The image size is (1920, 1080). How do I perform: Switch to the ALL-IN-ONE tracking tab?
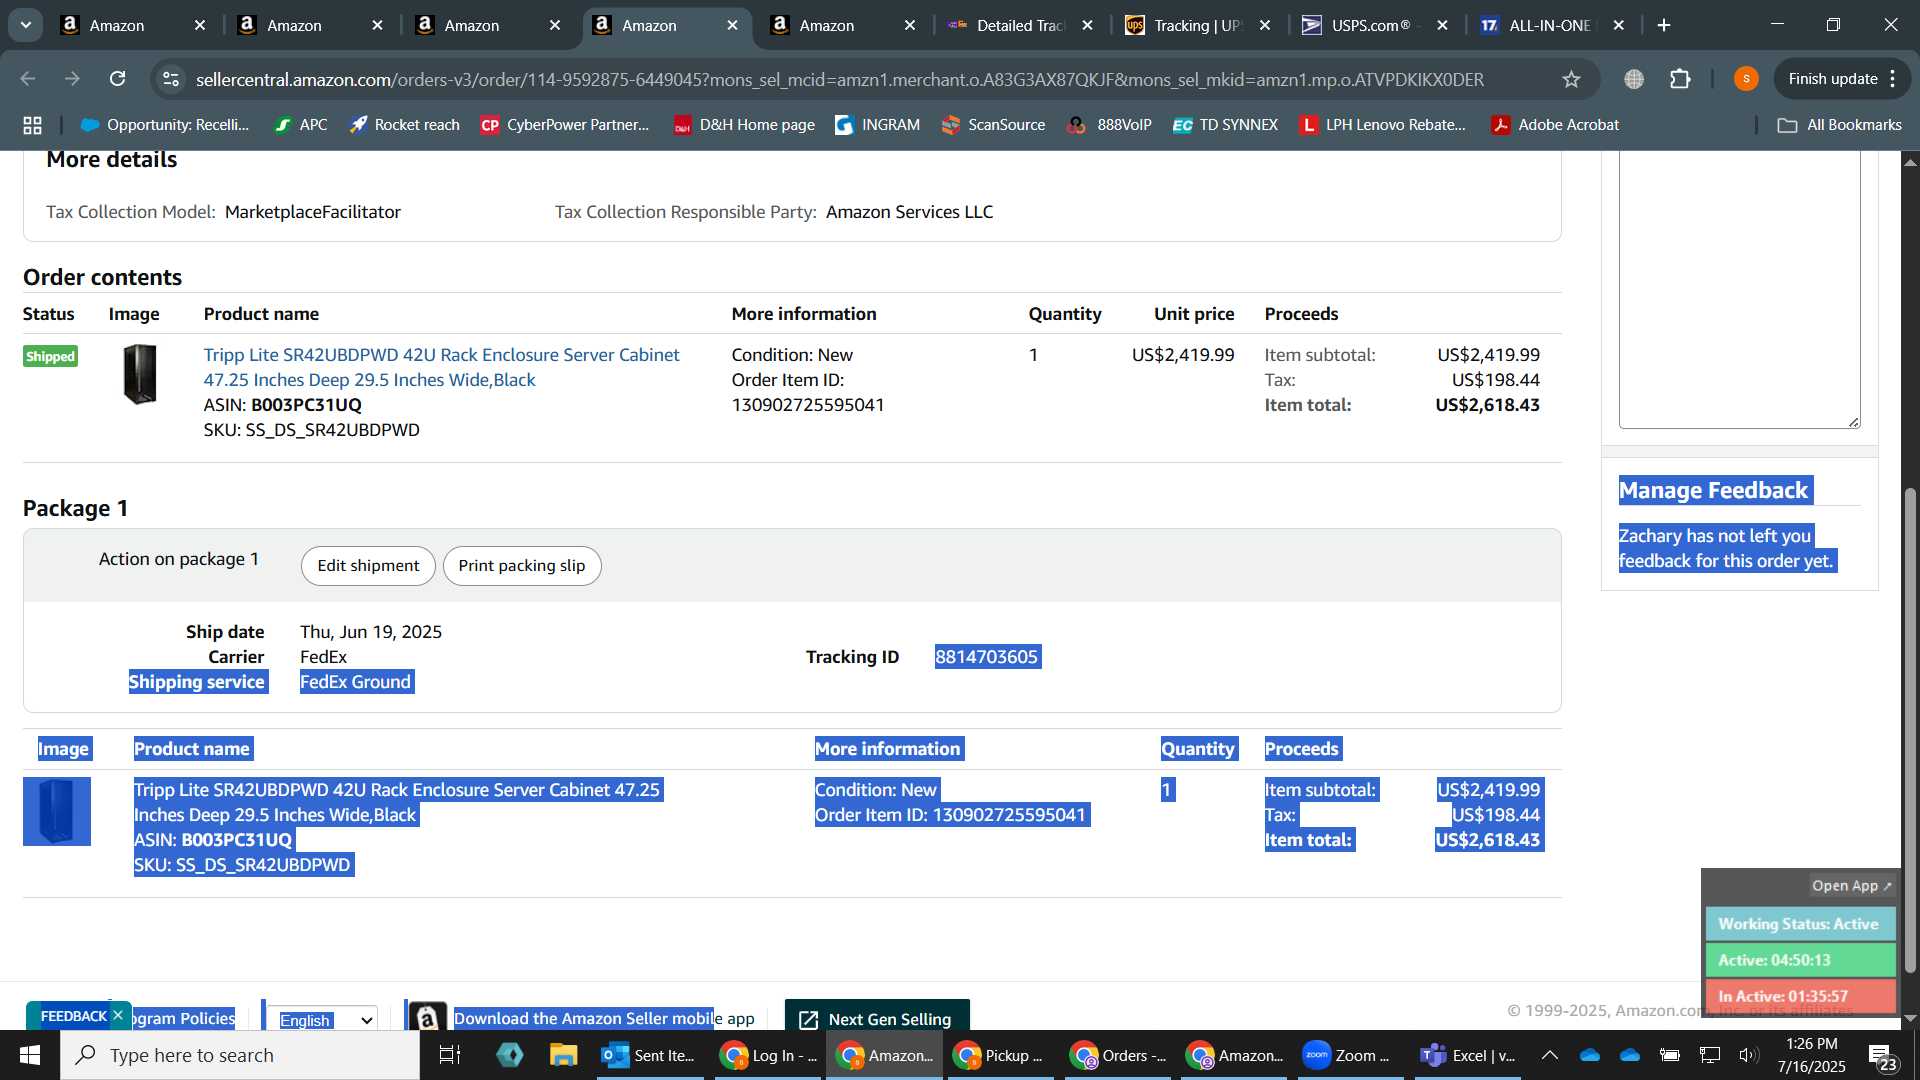1552,25
